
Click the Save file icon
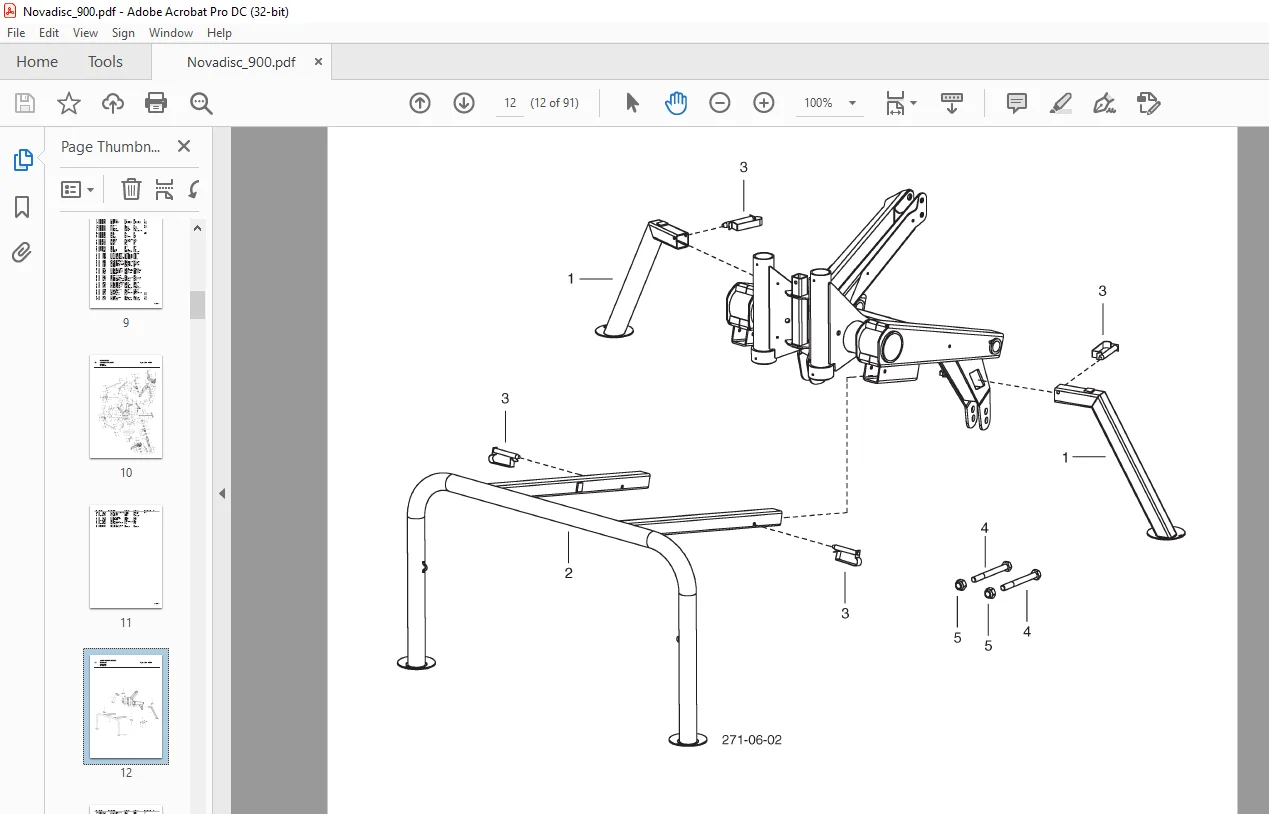[x=25, y=103]
